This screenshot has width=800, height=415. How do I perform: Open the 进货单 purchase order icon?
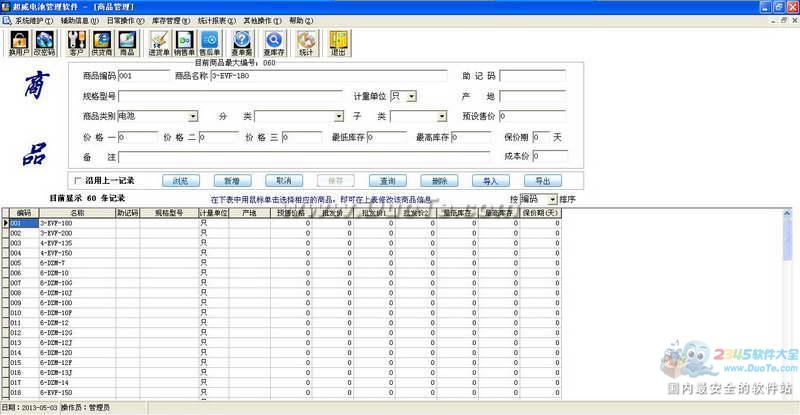[159, 43]
